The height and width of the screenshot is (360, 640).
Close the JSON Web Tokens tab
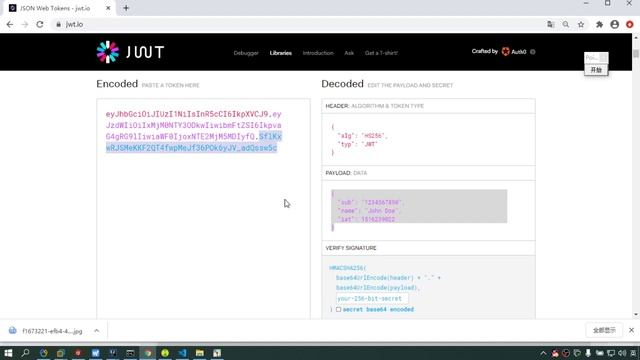[108, 8]
